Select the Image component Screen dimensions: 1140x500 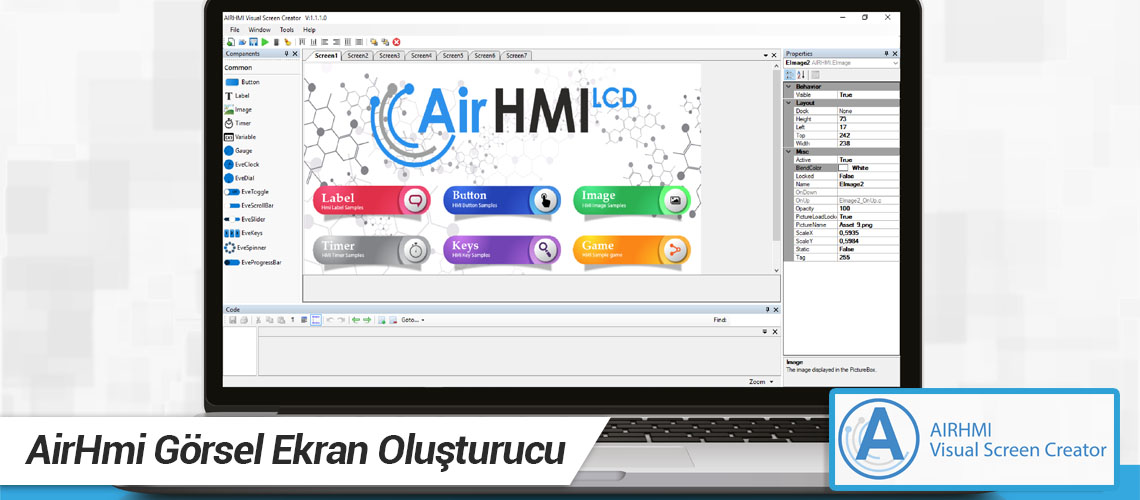pos(238,110)
